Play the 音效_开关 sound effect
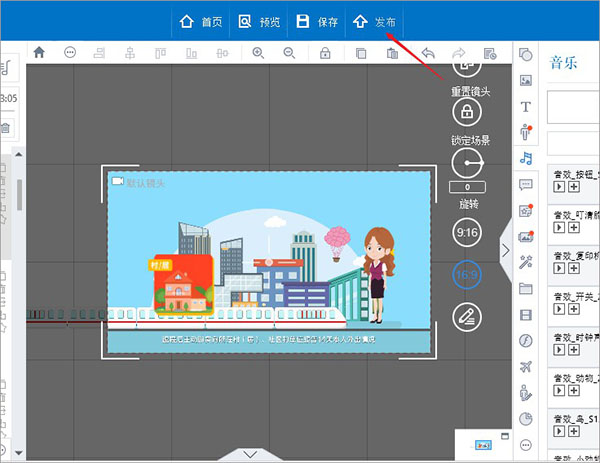 click(559, 309)
